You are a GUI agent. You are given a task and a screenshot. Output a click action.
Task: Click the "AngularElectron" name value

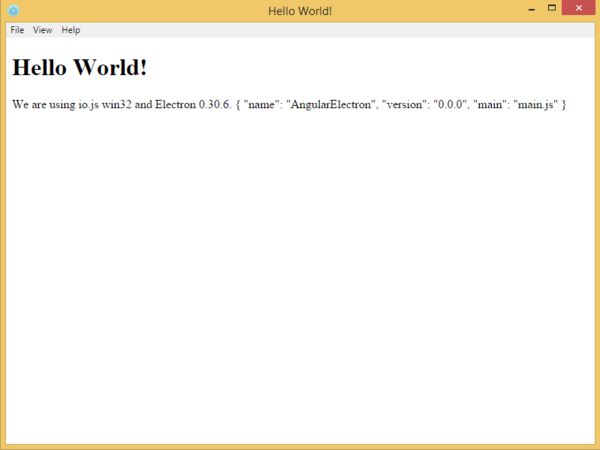(x=331, y=104)
